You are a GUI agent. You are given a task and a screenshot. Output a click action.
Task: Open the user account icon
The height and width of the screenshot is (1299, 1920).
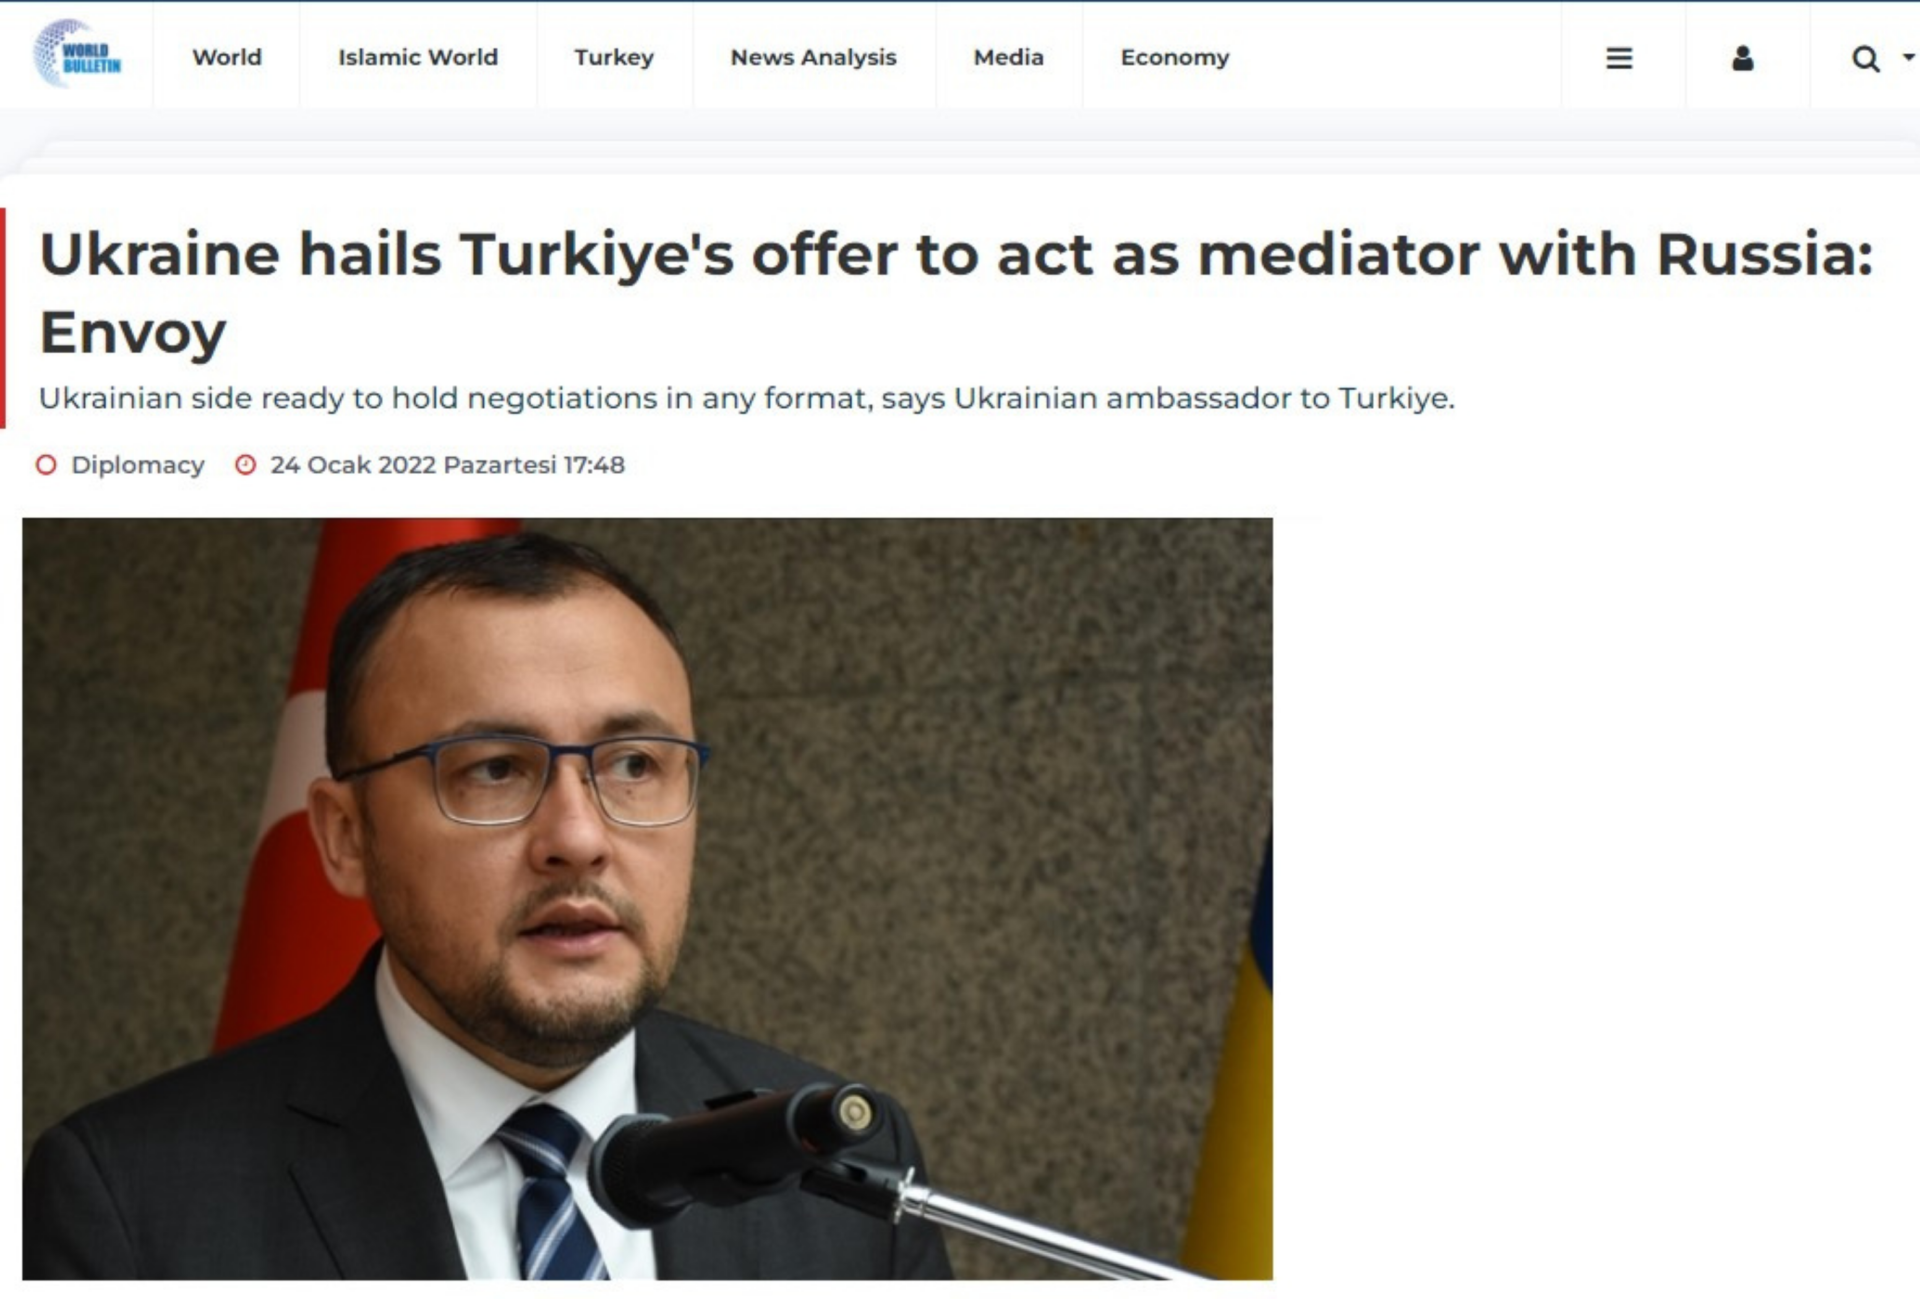point(1743,59)
